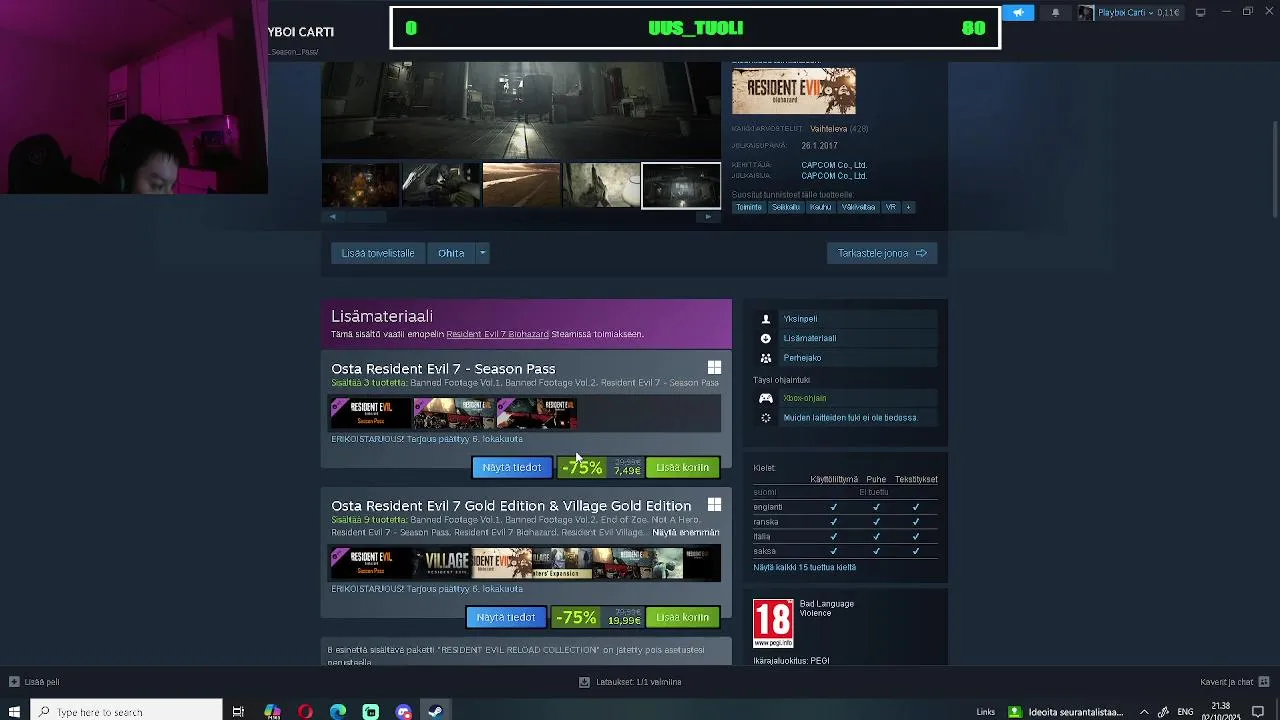Image resolution: width=1280 pixels, height=720 pixels.
Task: Expand the Ohita dropdown arrow
Action: 482,253
